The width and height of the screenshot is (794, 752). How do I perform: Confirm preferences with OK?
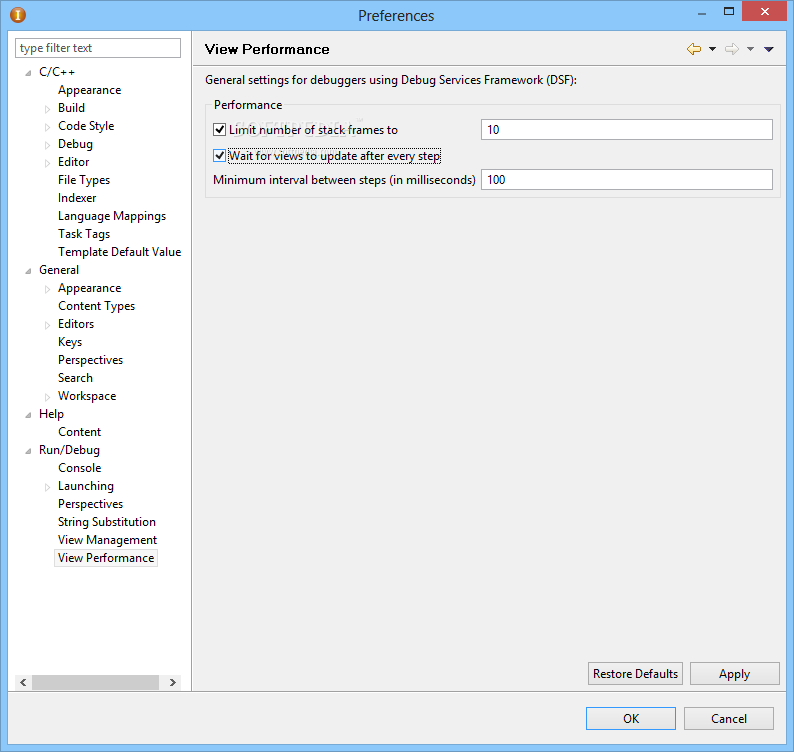pyautogui.click(x=630, y=719)
